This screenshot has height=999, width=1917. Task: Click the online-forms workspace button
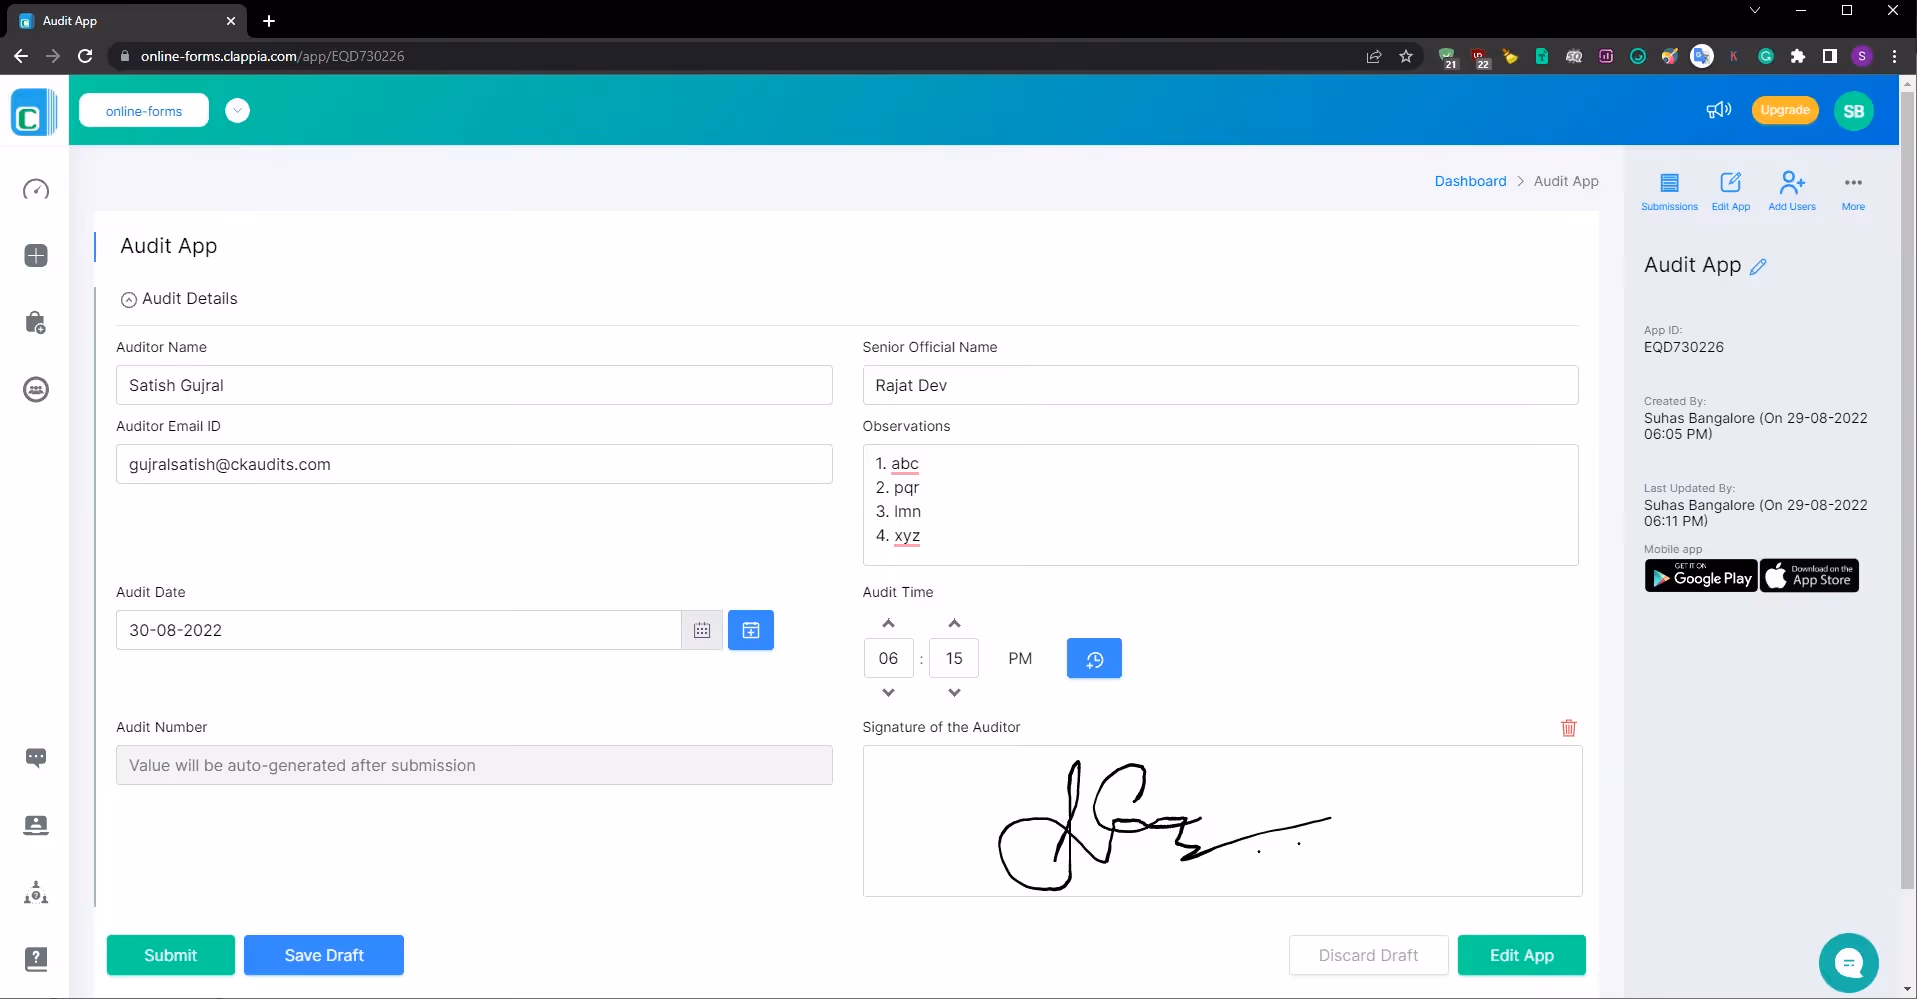[x=144, y=111]
